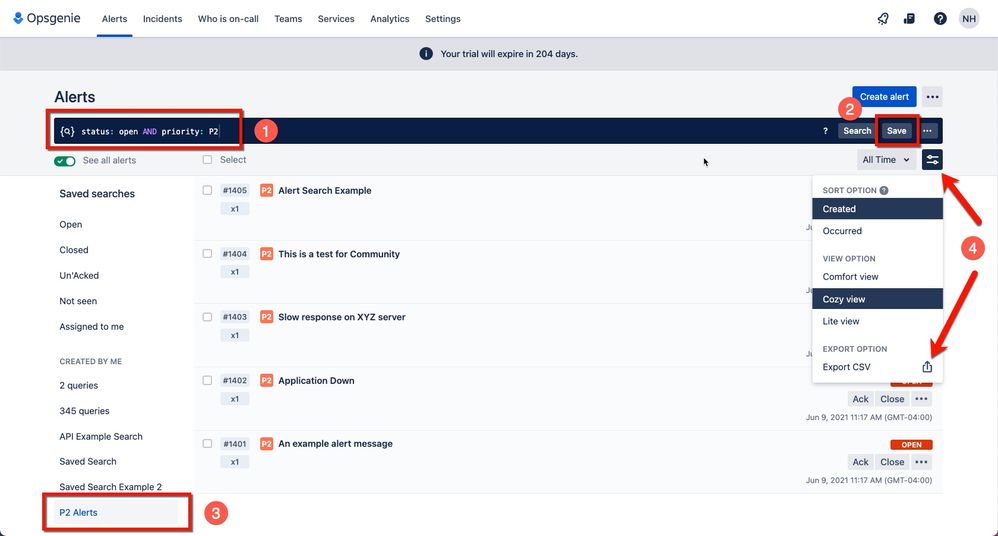
Task: Open the Settings tab
Action: tap(443, 19)
